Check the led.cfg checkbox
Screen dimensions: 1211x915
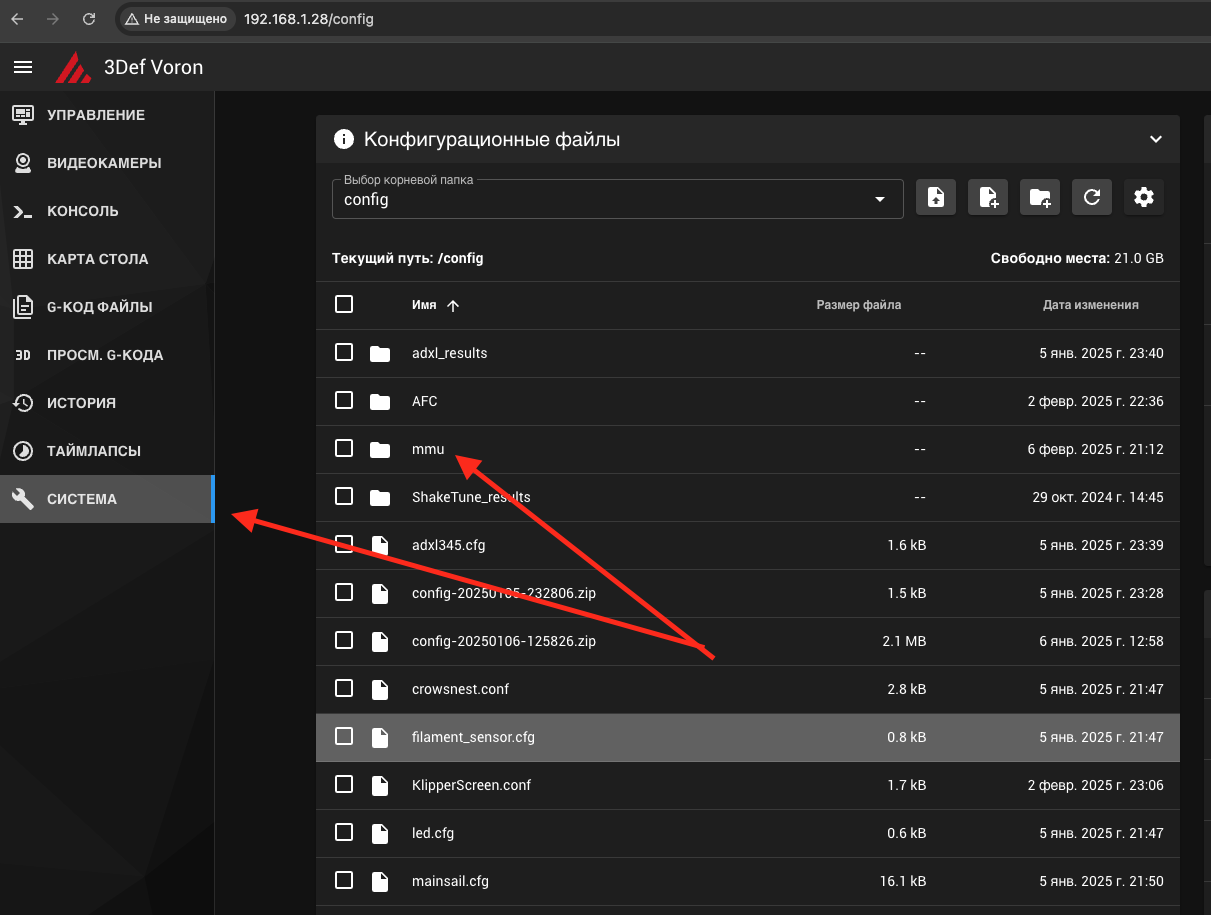(x=344, y=832)
